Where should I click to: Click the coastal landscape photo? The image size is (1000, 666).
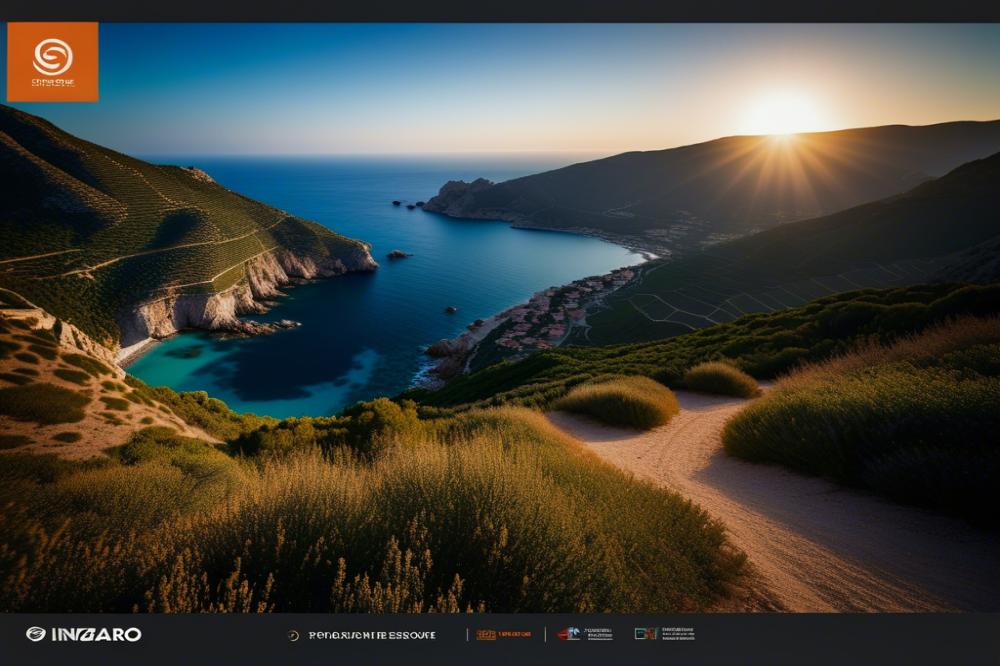click(500, 318)
